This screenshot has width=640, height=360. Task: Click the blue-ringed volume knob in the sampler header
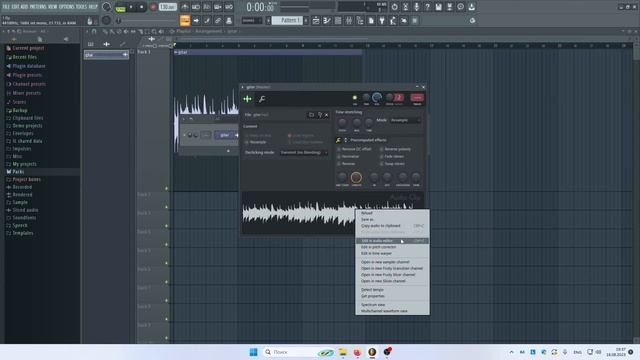(377, 97)
